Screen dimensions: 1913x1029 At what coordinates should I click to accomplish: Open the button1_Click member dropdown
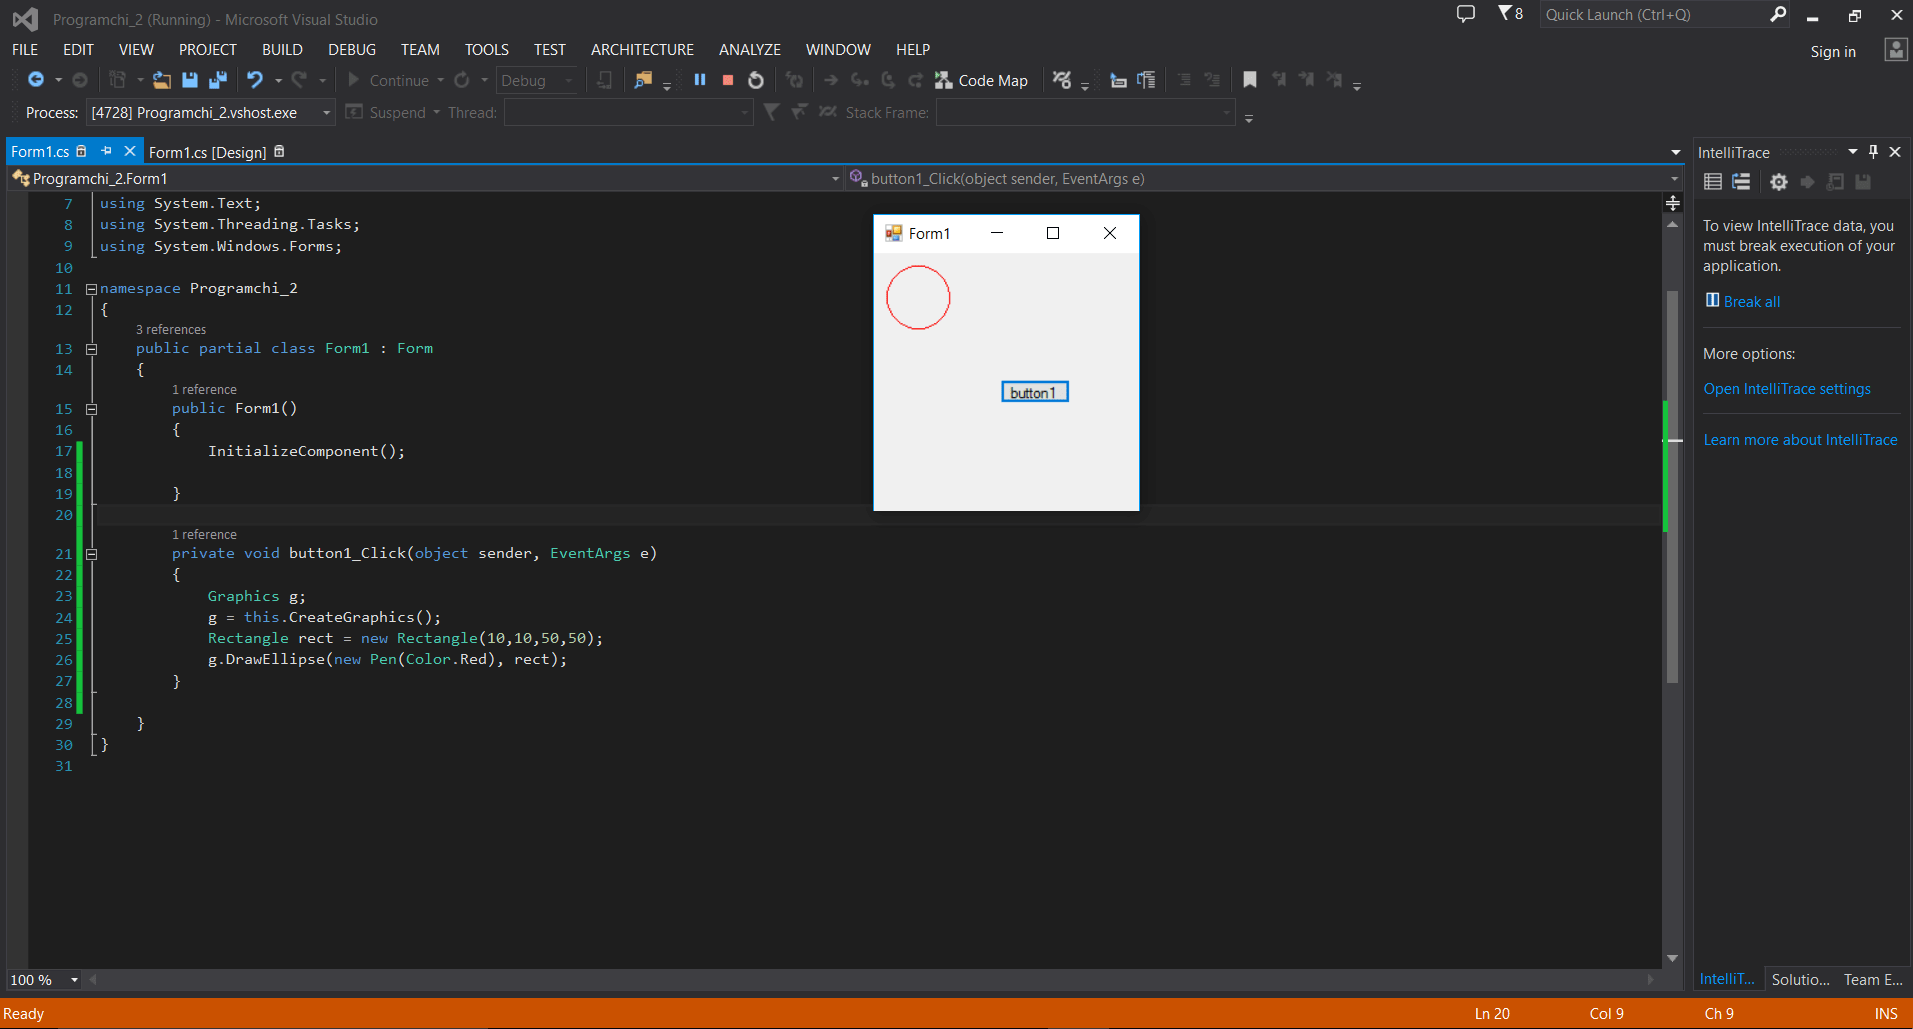[x=1674, y=179]
